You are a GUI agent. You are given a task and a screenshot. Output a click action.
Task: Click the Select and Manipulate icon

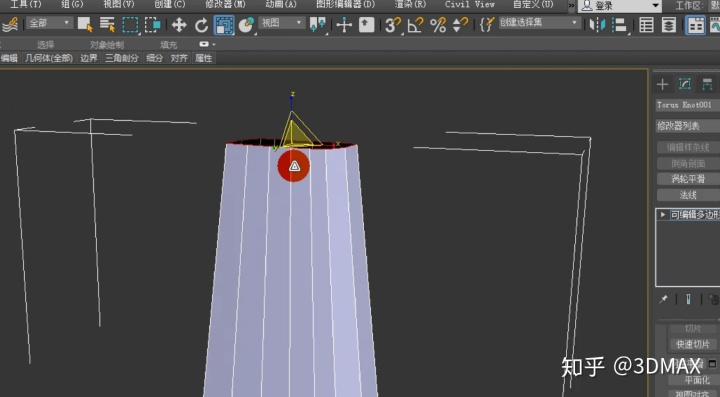point(344,25)
